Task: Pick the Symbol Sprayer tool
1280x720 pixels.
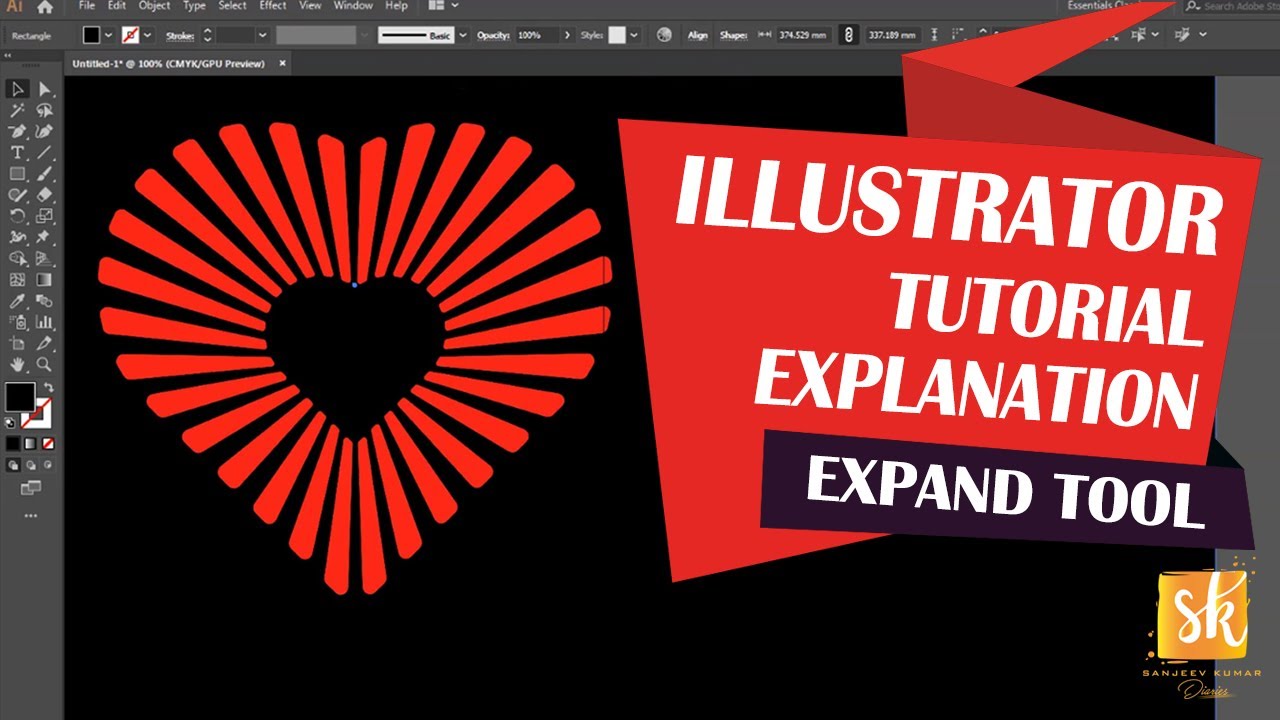Action: coord(18,322)
